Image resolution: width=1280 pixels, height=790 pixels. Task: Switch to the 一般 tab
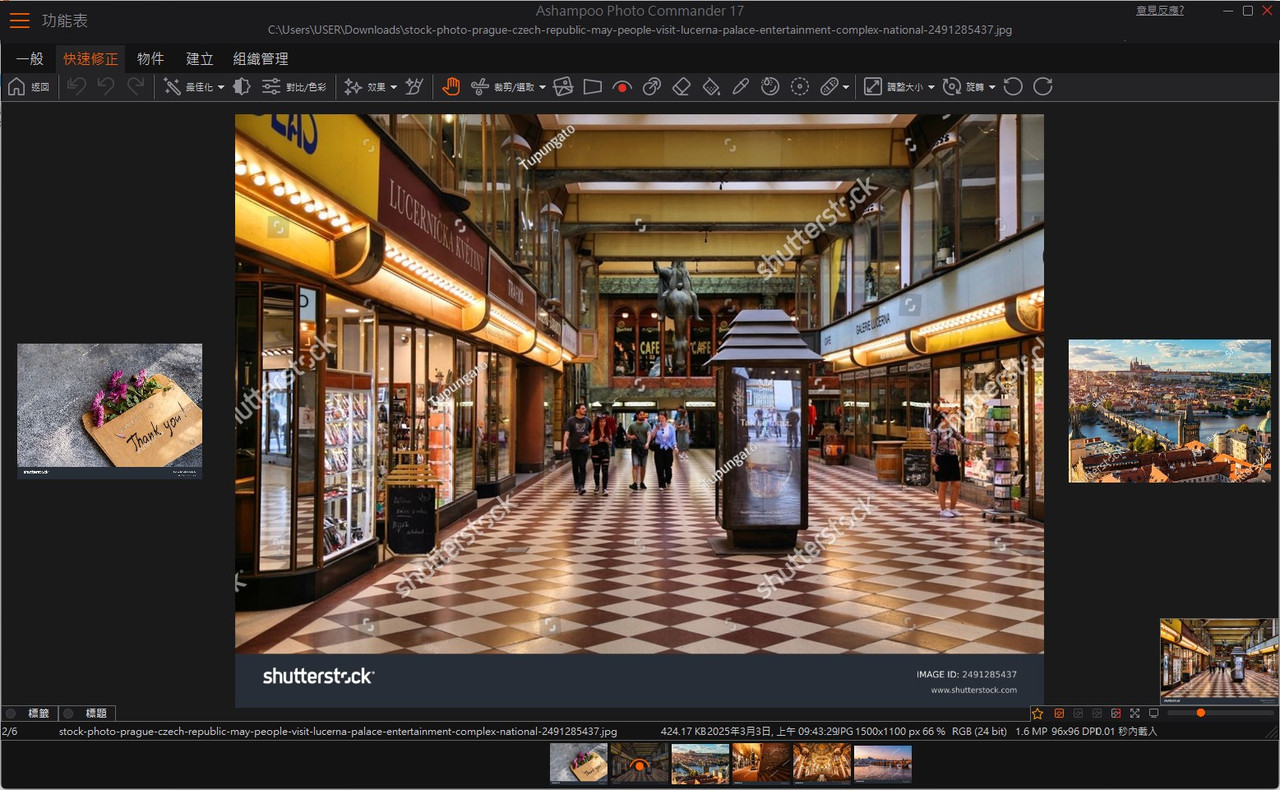pyautogui.click(x=30, y=59)
